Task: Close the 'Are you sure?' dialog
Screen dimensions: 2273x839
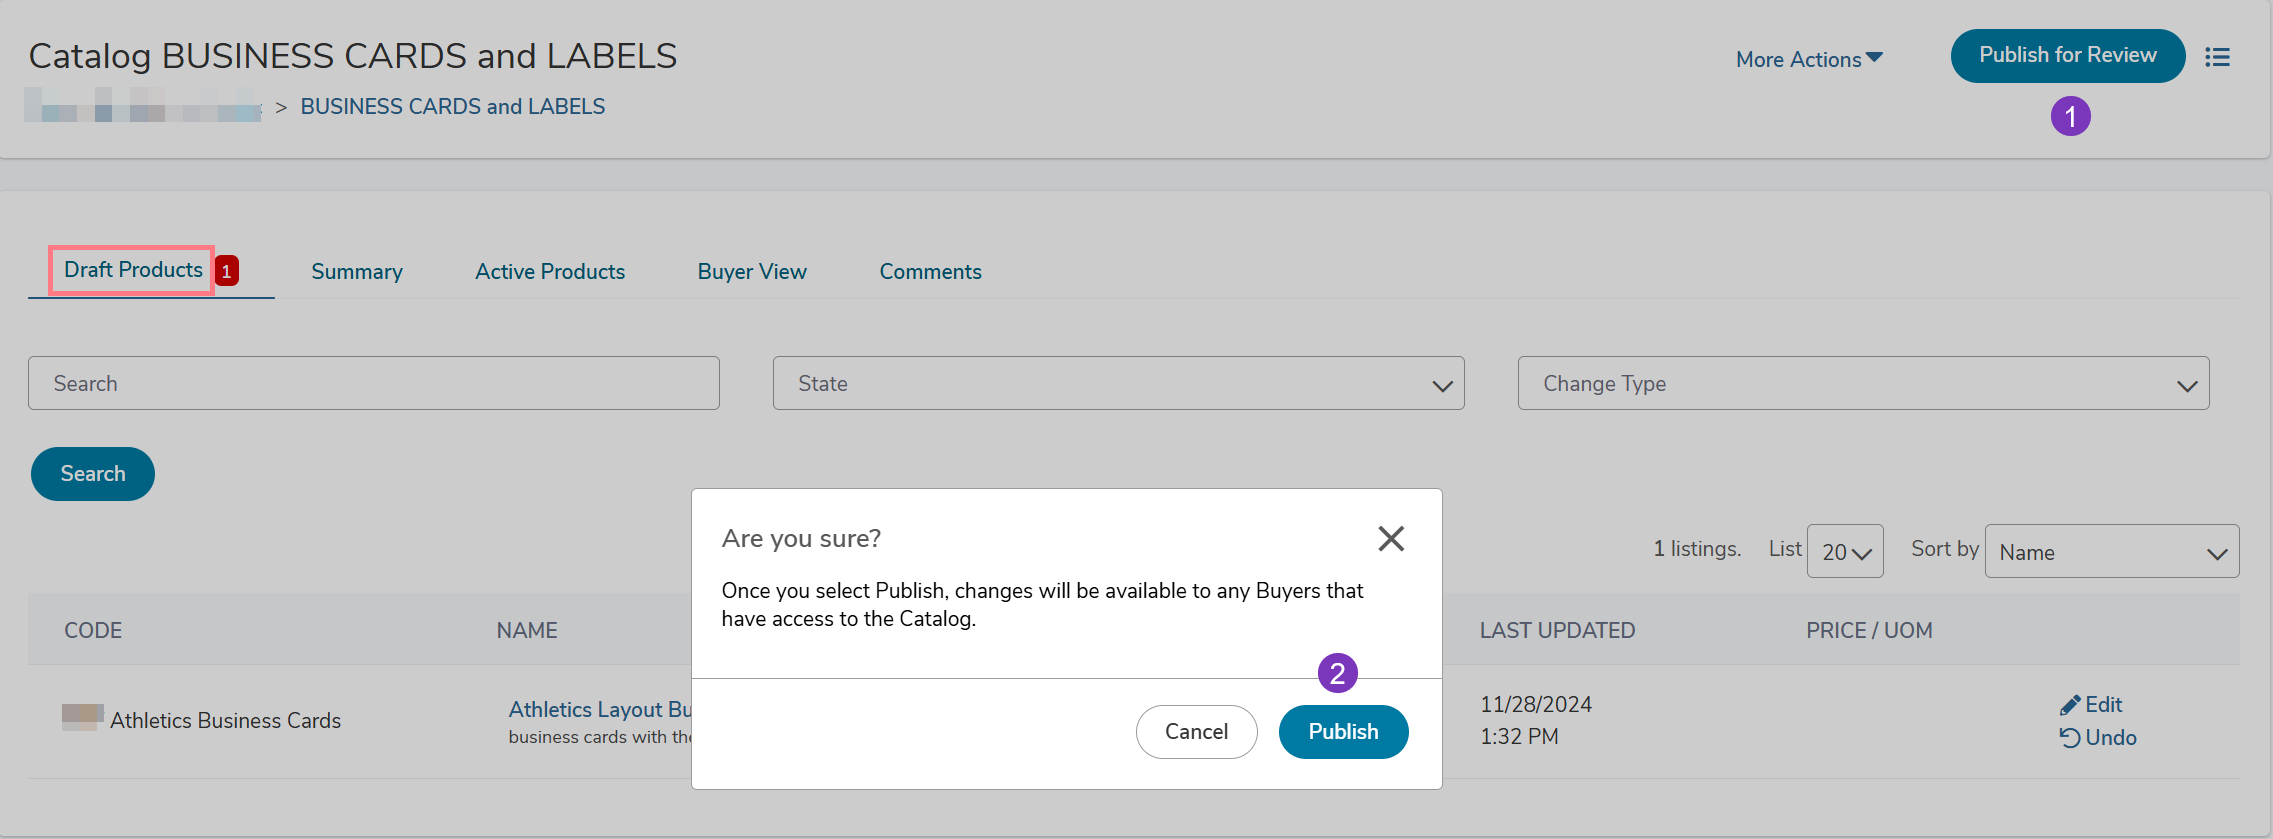Action: coord(1390,539)
